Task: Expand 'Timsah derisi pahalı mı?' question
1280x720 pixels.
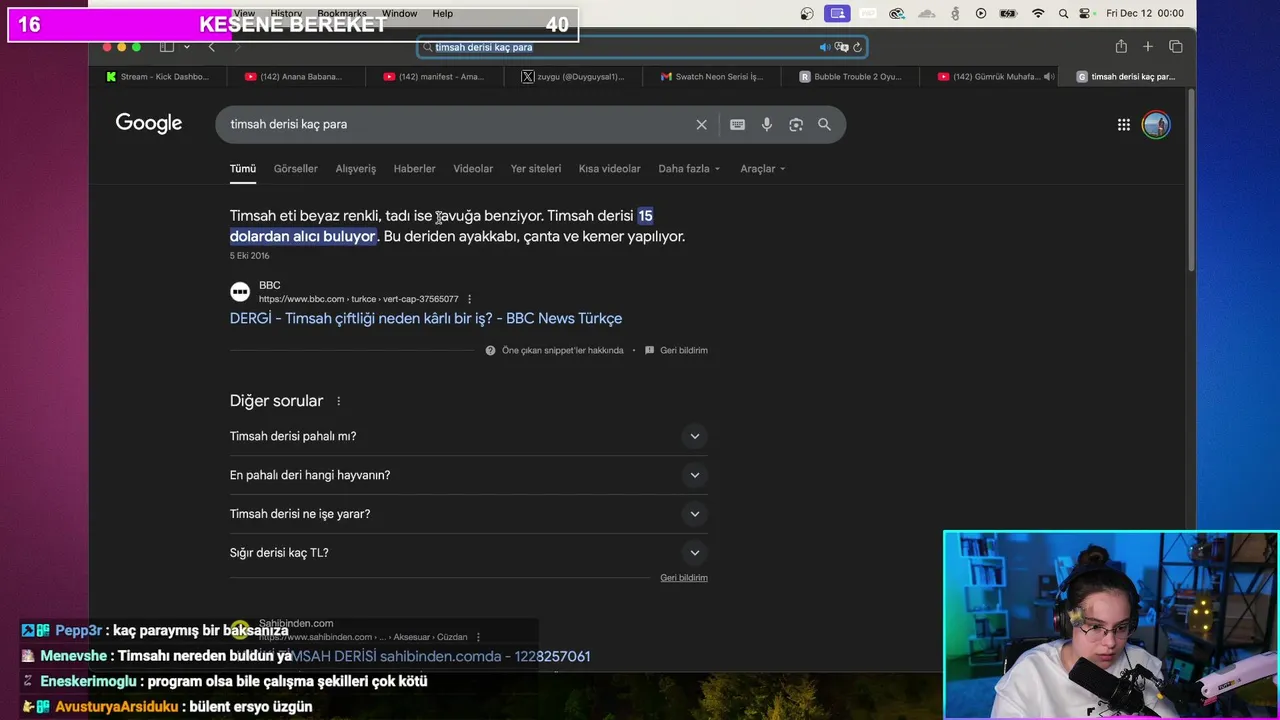Action: [x=468, y=436]
